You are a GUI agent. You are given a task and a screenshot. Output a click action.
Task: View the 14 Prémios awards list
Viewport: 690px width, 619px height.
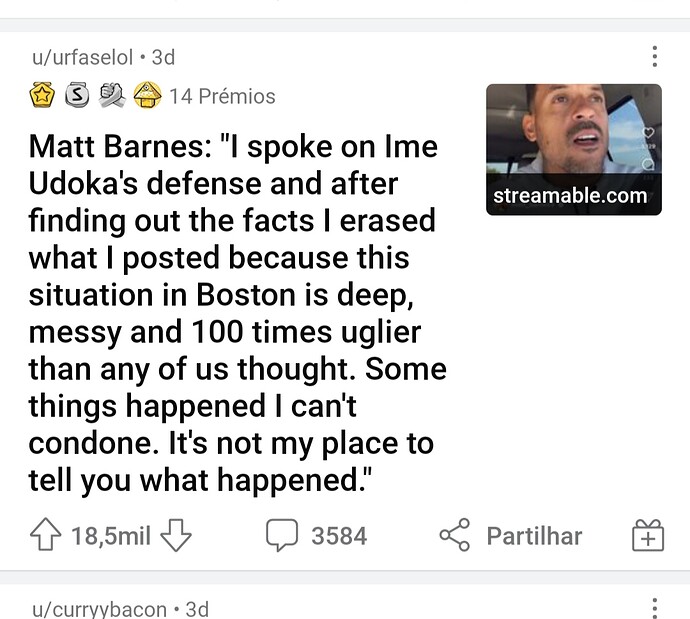pyautogui.click(x=222, y=97)
